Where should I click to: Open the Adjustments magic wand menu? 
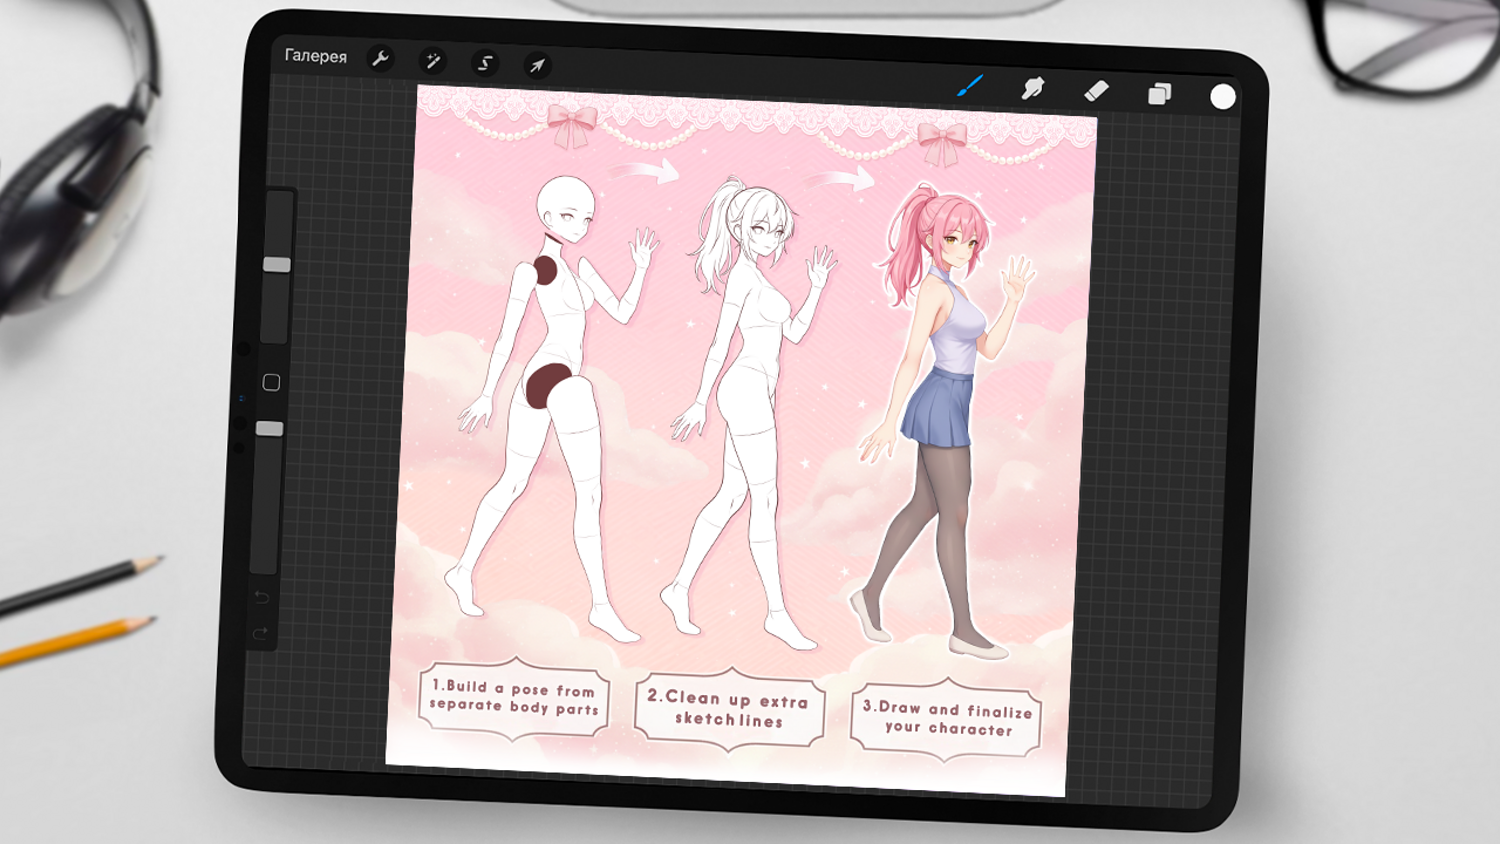pos(433,61)
